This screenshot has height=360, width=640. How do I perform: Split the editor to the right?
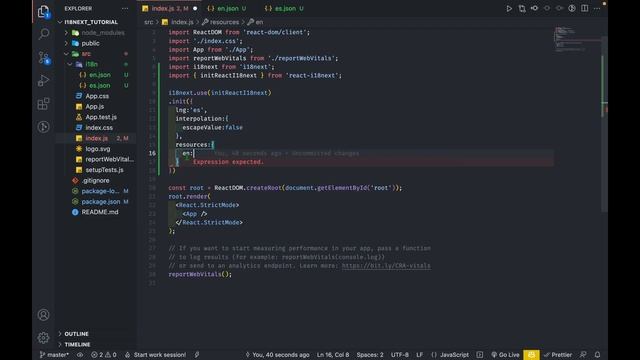click(584, 8)
